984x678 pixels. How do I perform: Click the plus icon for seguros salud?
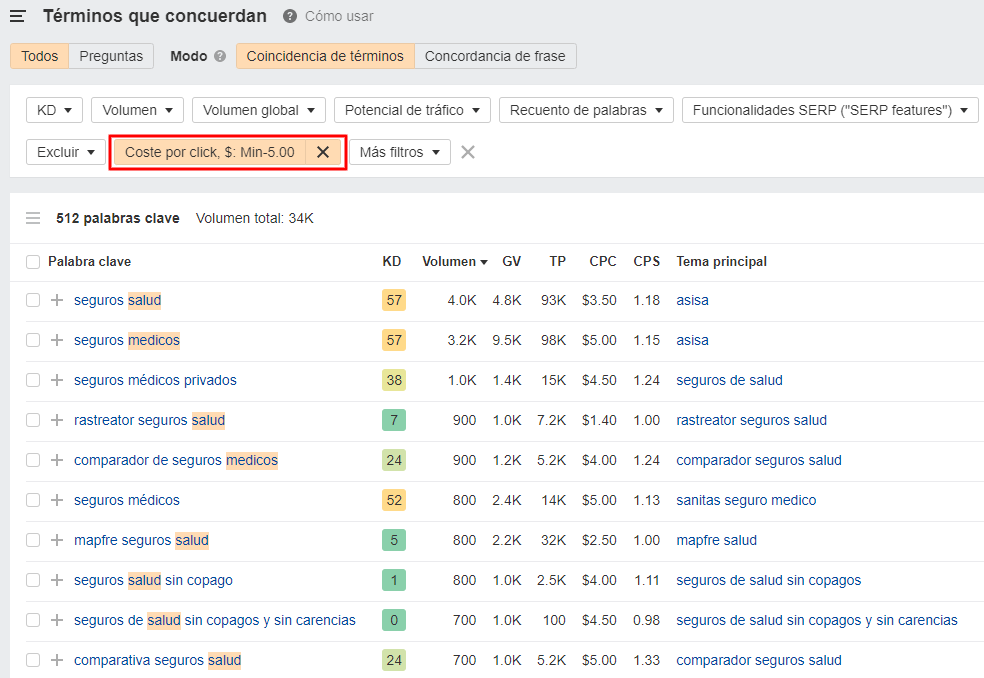pyautogui.click(x=57, y=300)
